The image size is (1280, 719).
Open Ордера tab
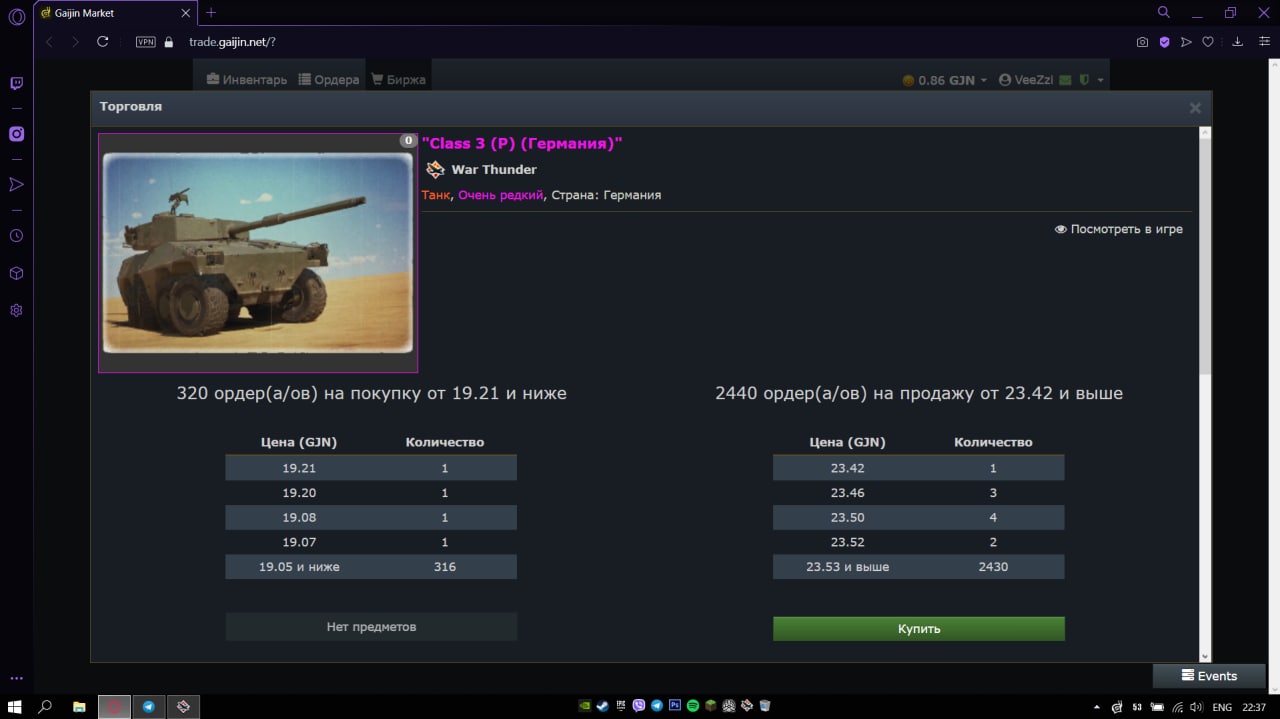(x=329, y=80)
